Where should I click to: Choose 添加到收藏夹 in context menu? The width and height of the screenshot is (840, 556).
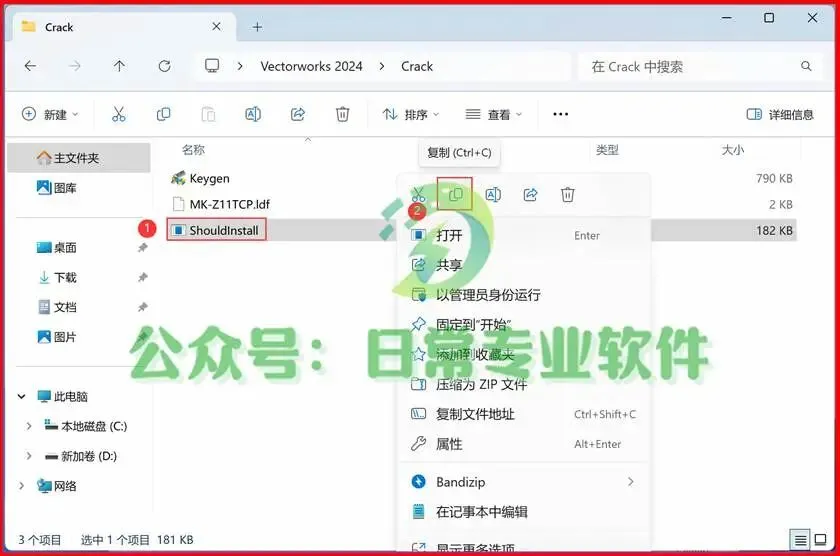523,354
